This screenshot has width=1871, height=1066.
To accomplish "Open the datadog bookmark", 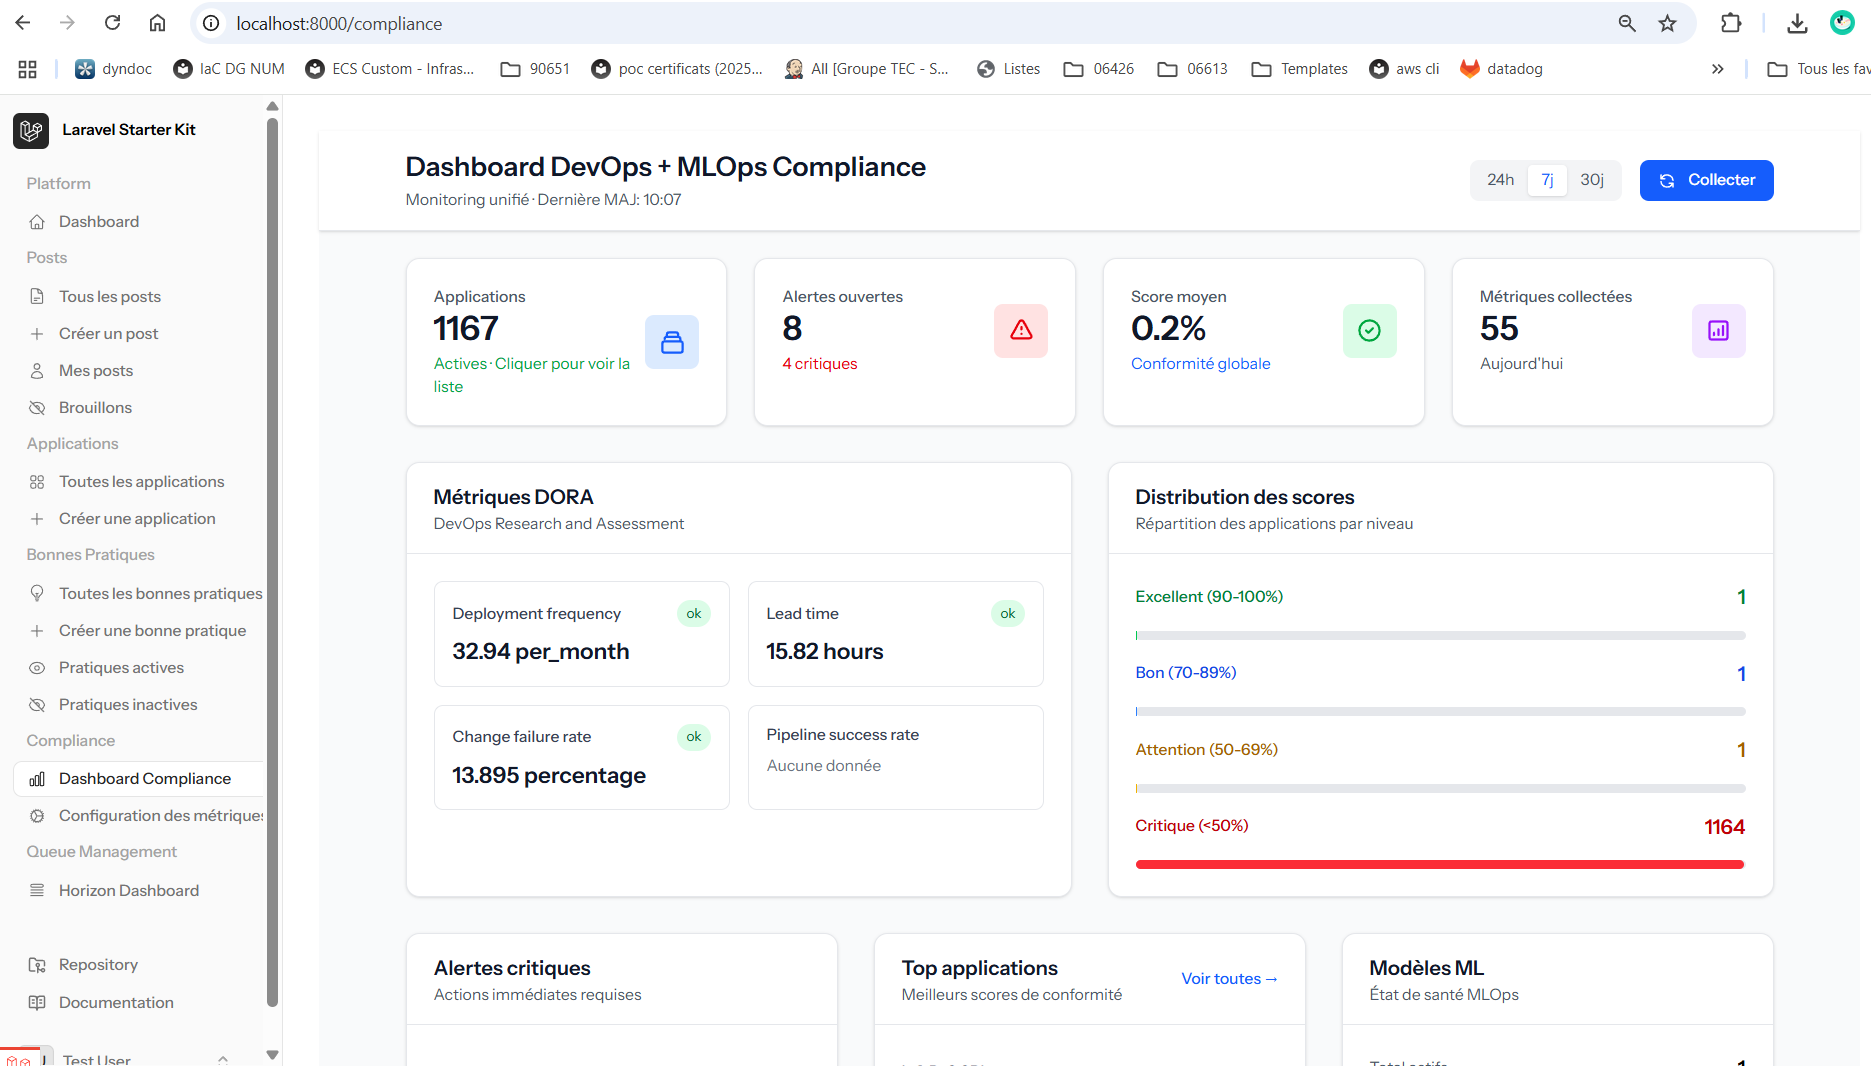I will point(1501,69).
